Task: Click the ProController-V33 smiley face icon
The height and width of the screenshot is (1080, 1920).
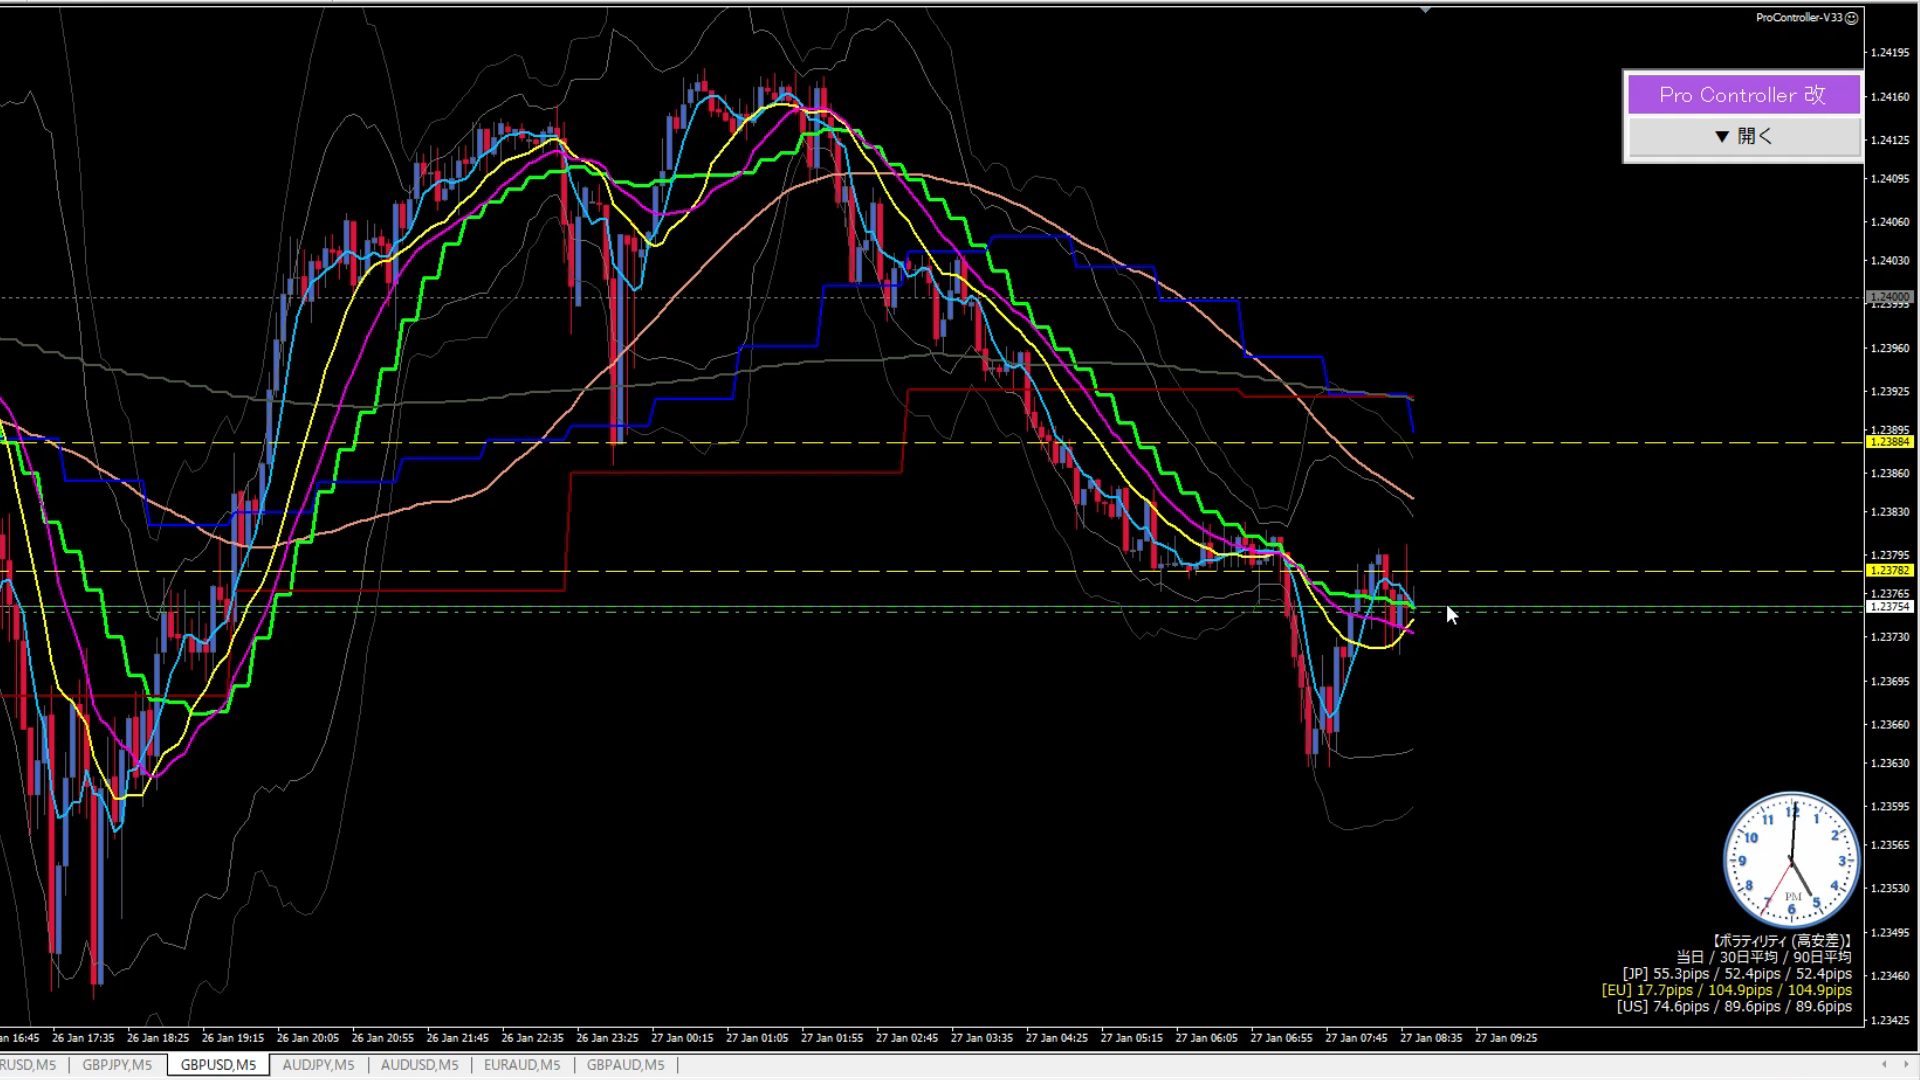Action: click(1851, 18)
